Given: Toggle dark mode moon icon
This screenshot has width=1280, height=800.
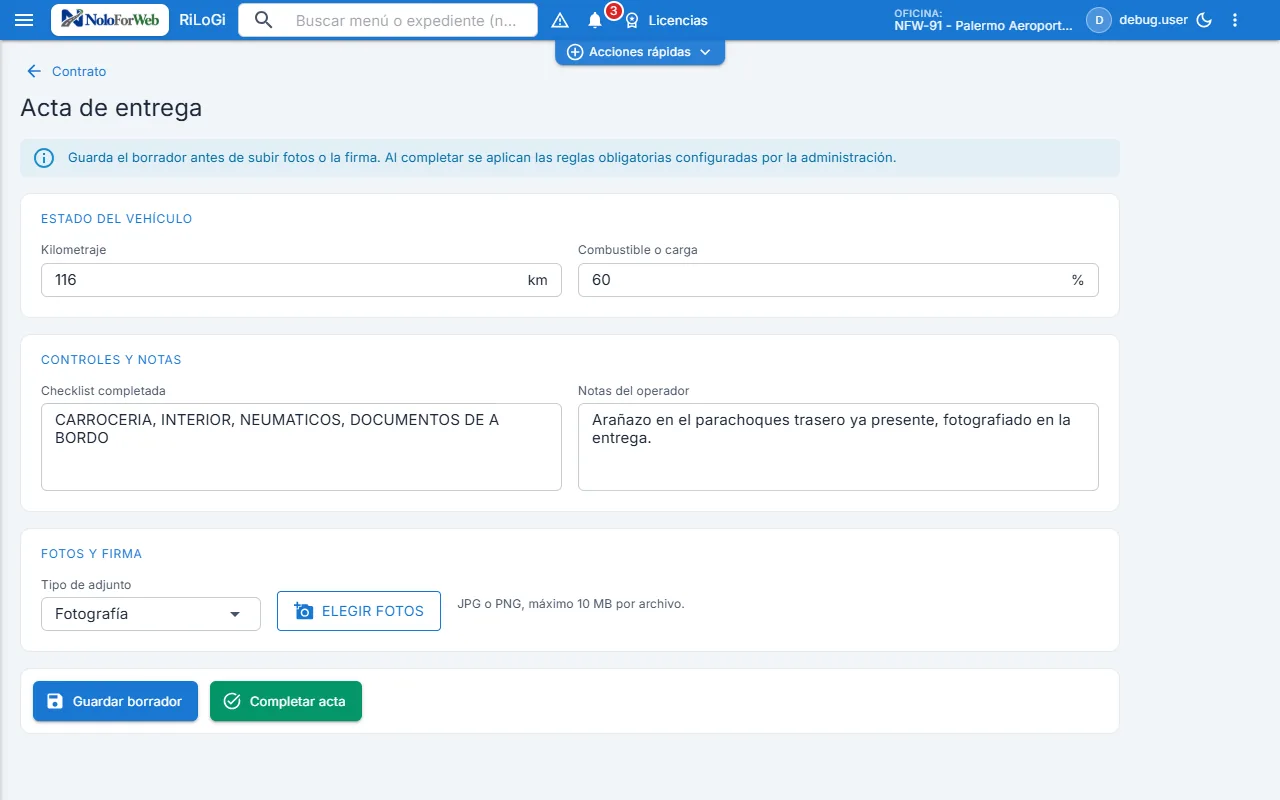Looking at the screenshot, I should point(1204,20).
